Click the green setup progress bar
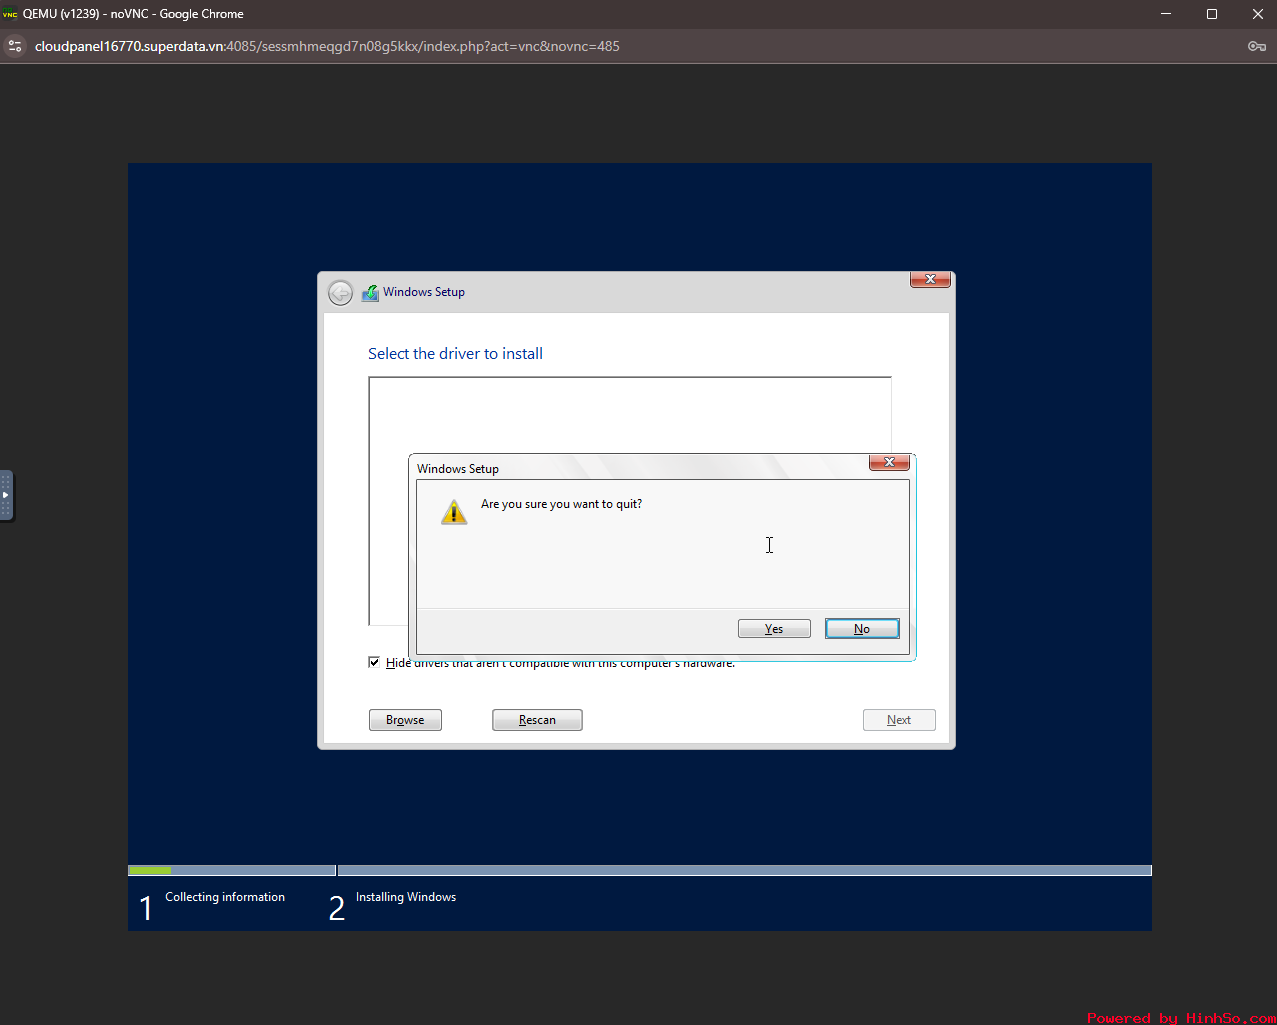 point(150,870)
